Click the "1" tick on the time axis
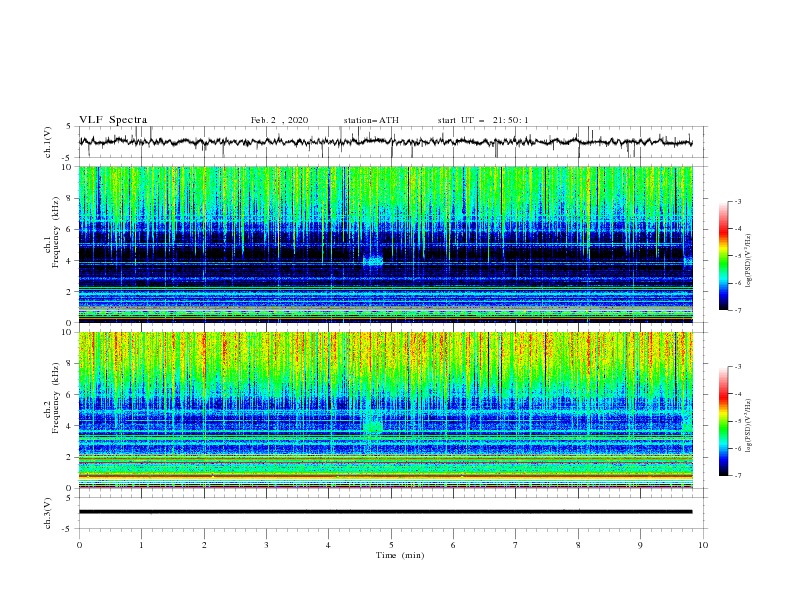Image resolution: width=792 pixels, height=612 pixels. coord(141,545)
